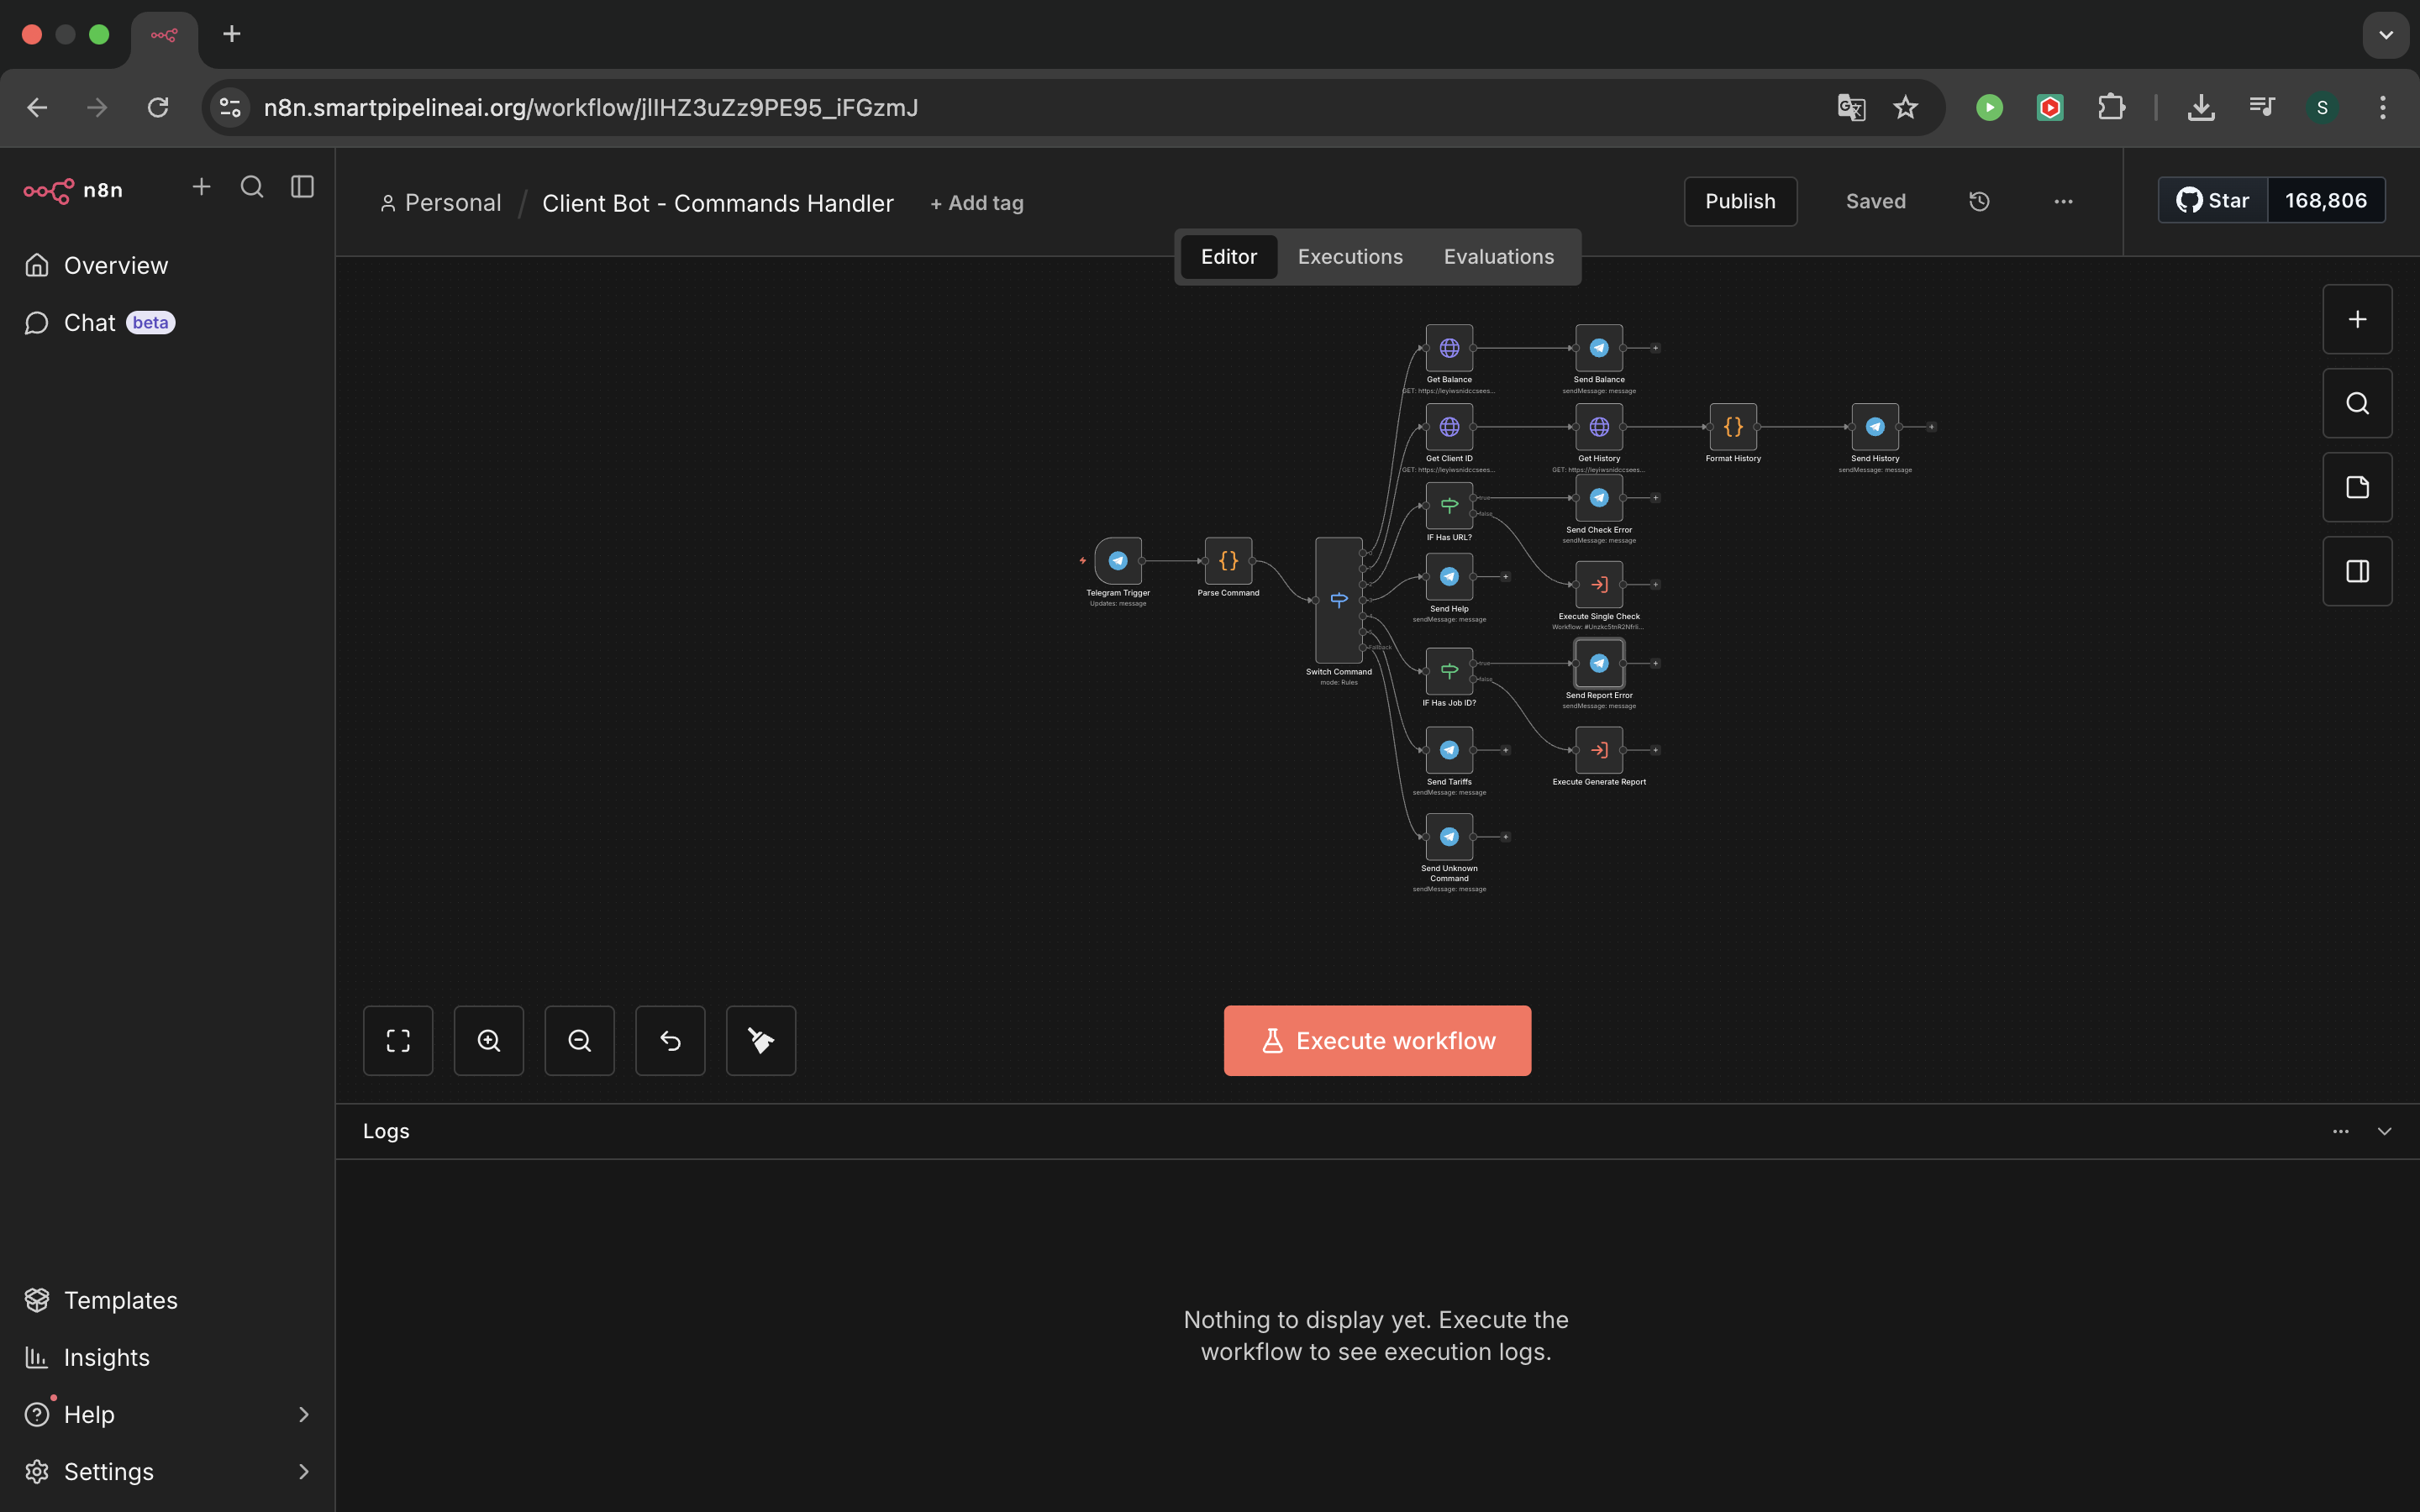The image size is (2420, 1512).
Task: Click the Parse Command code node
Action: (x=1228, y=561)
